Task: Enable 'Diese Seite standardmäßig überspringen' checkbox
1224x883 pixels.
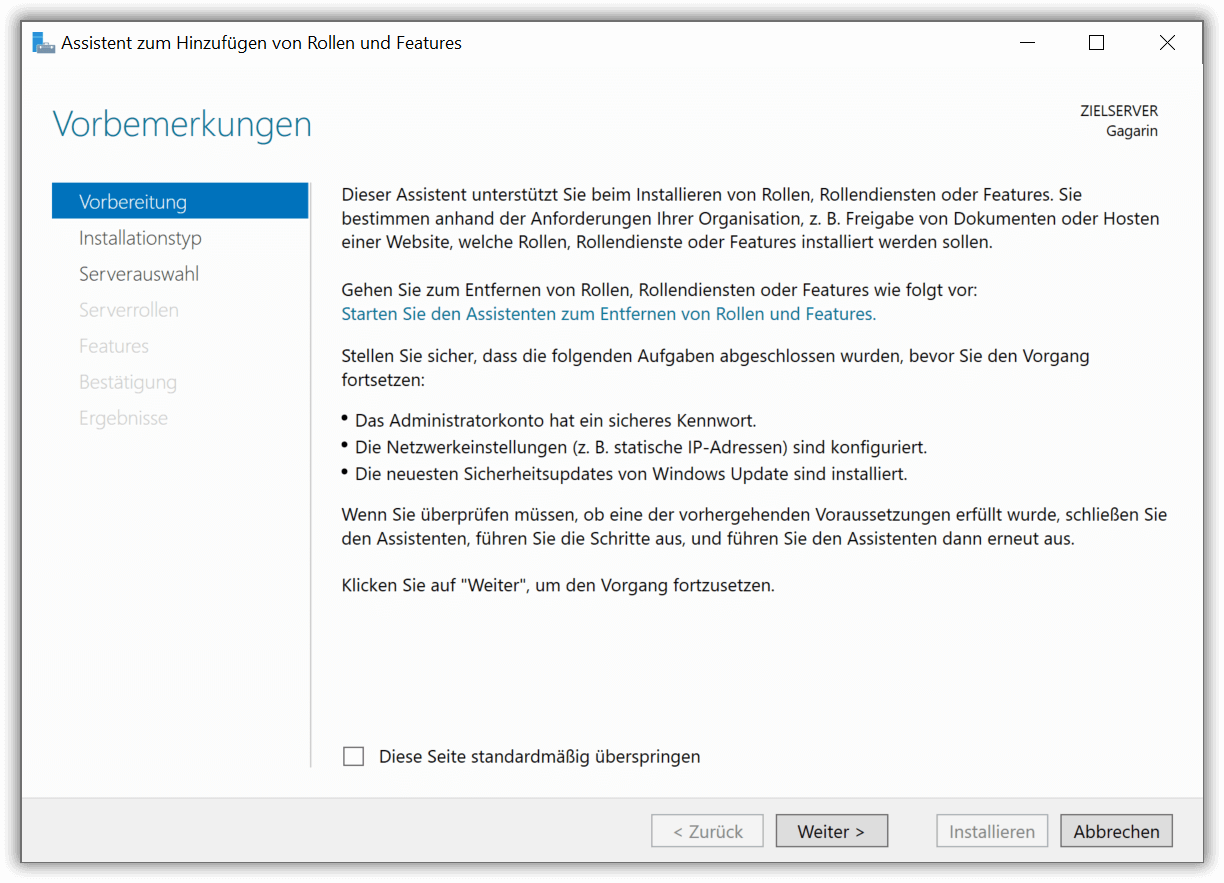Action: pyautogui.click(x=353, y=757)
